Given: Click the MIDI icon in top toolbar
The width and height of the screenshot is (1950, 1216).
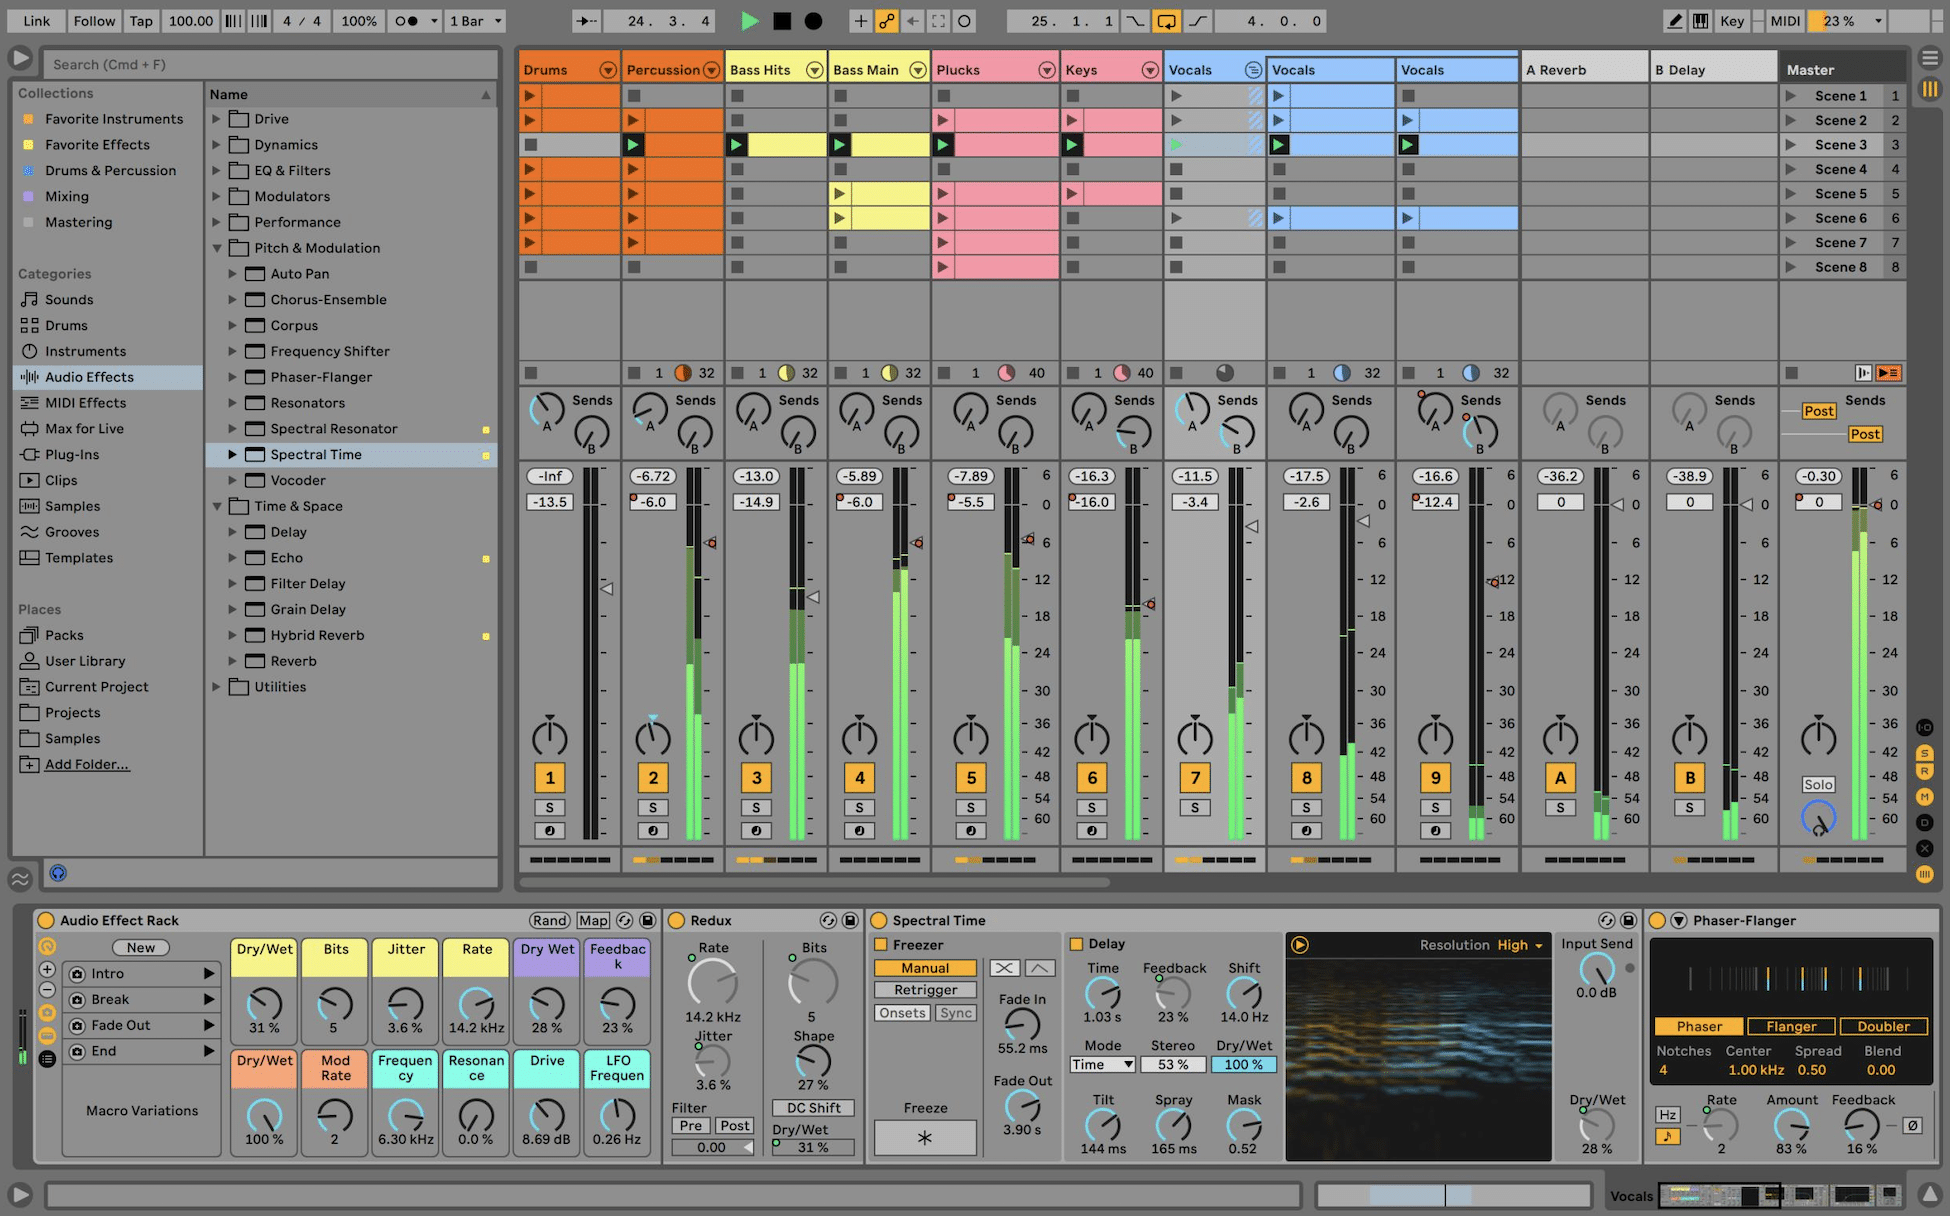Looking at the screenshot, I should [x=1779, y=21].
